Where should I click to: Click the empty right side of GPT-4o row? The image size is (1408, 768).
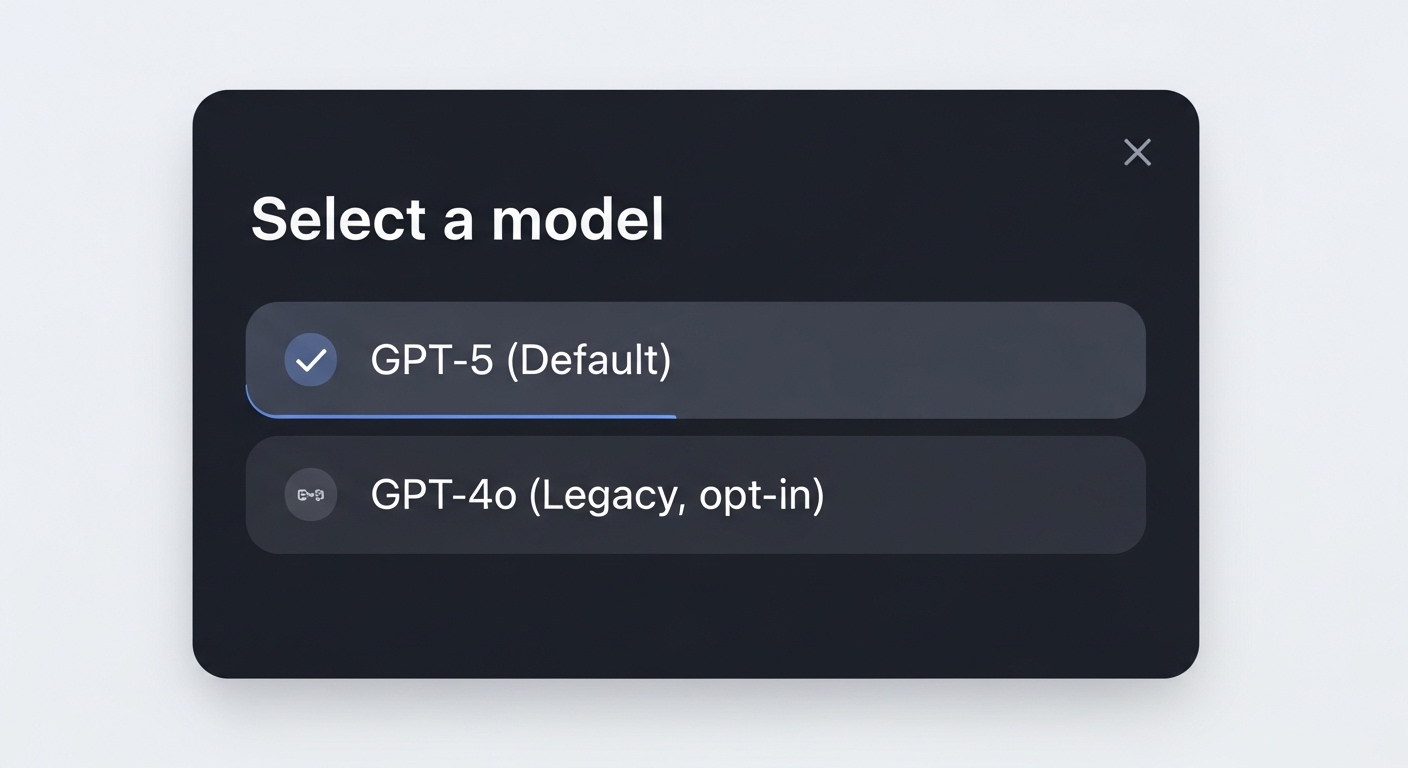pos(1000,495)
